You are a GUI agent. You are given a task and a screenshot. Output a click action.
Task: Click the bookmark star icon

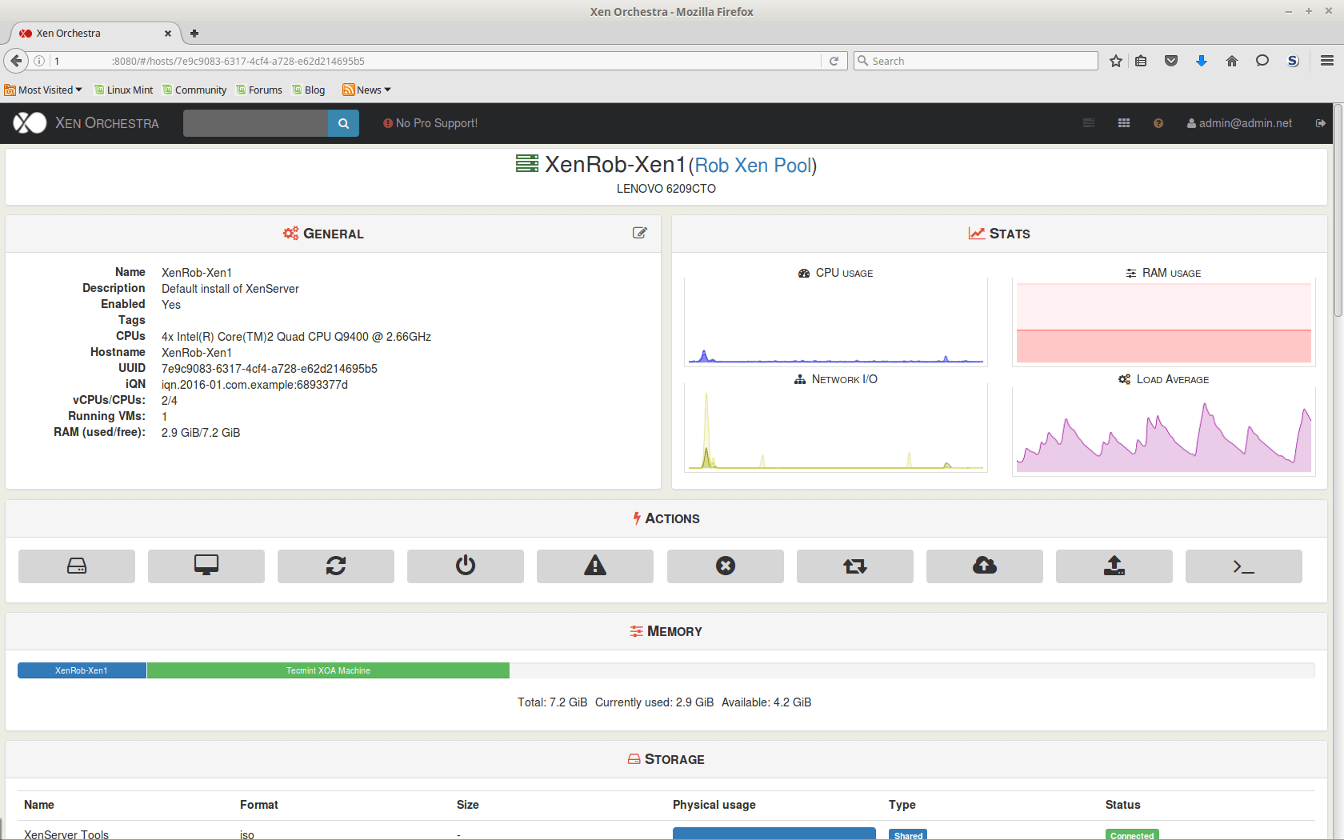click(1116, 61)
